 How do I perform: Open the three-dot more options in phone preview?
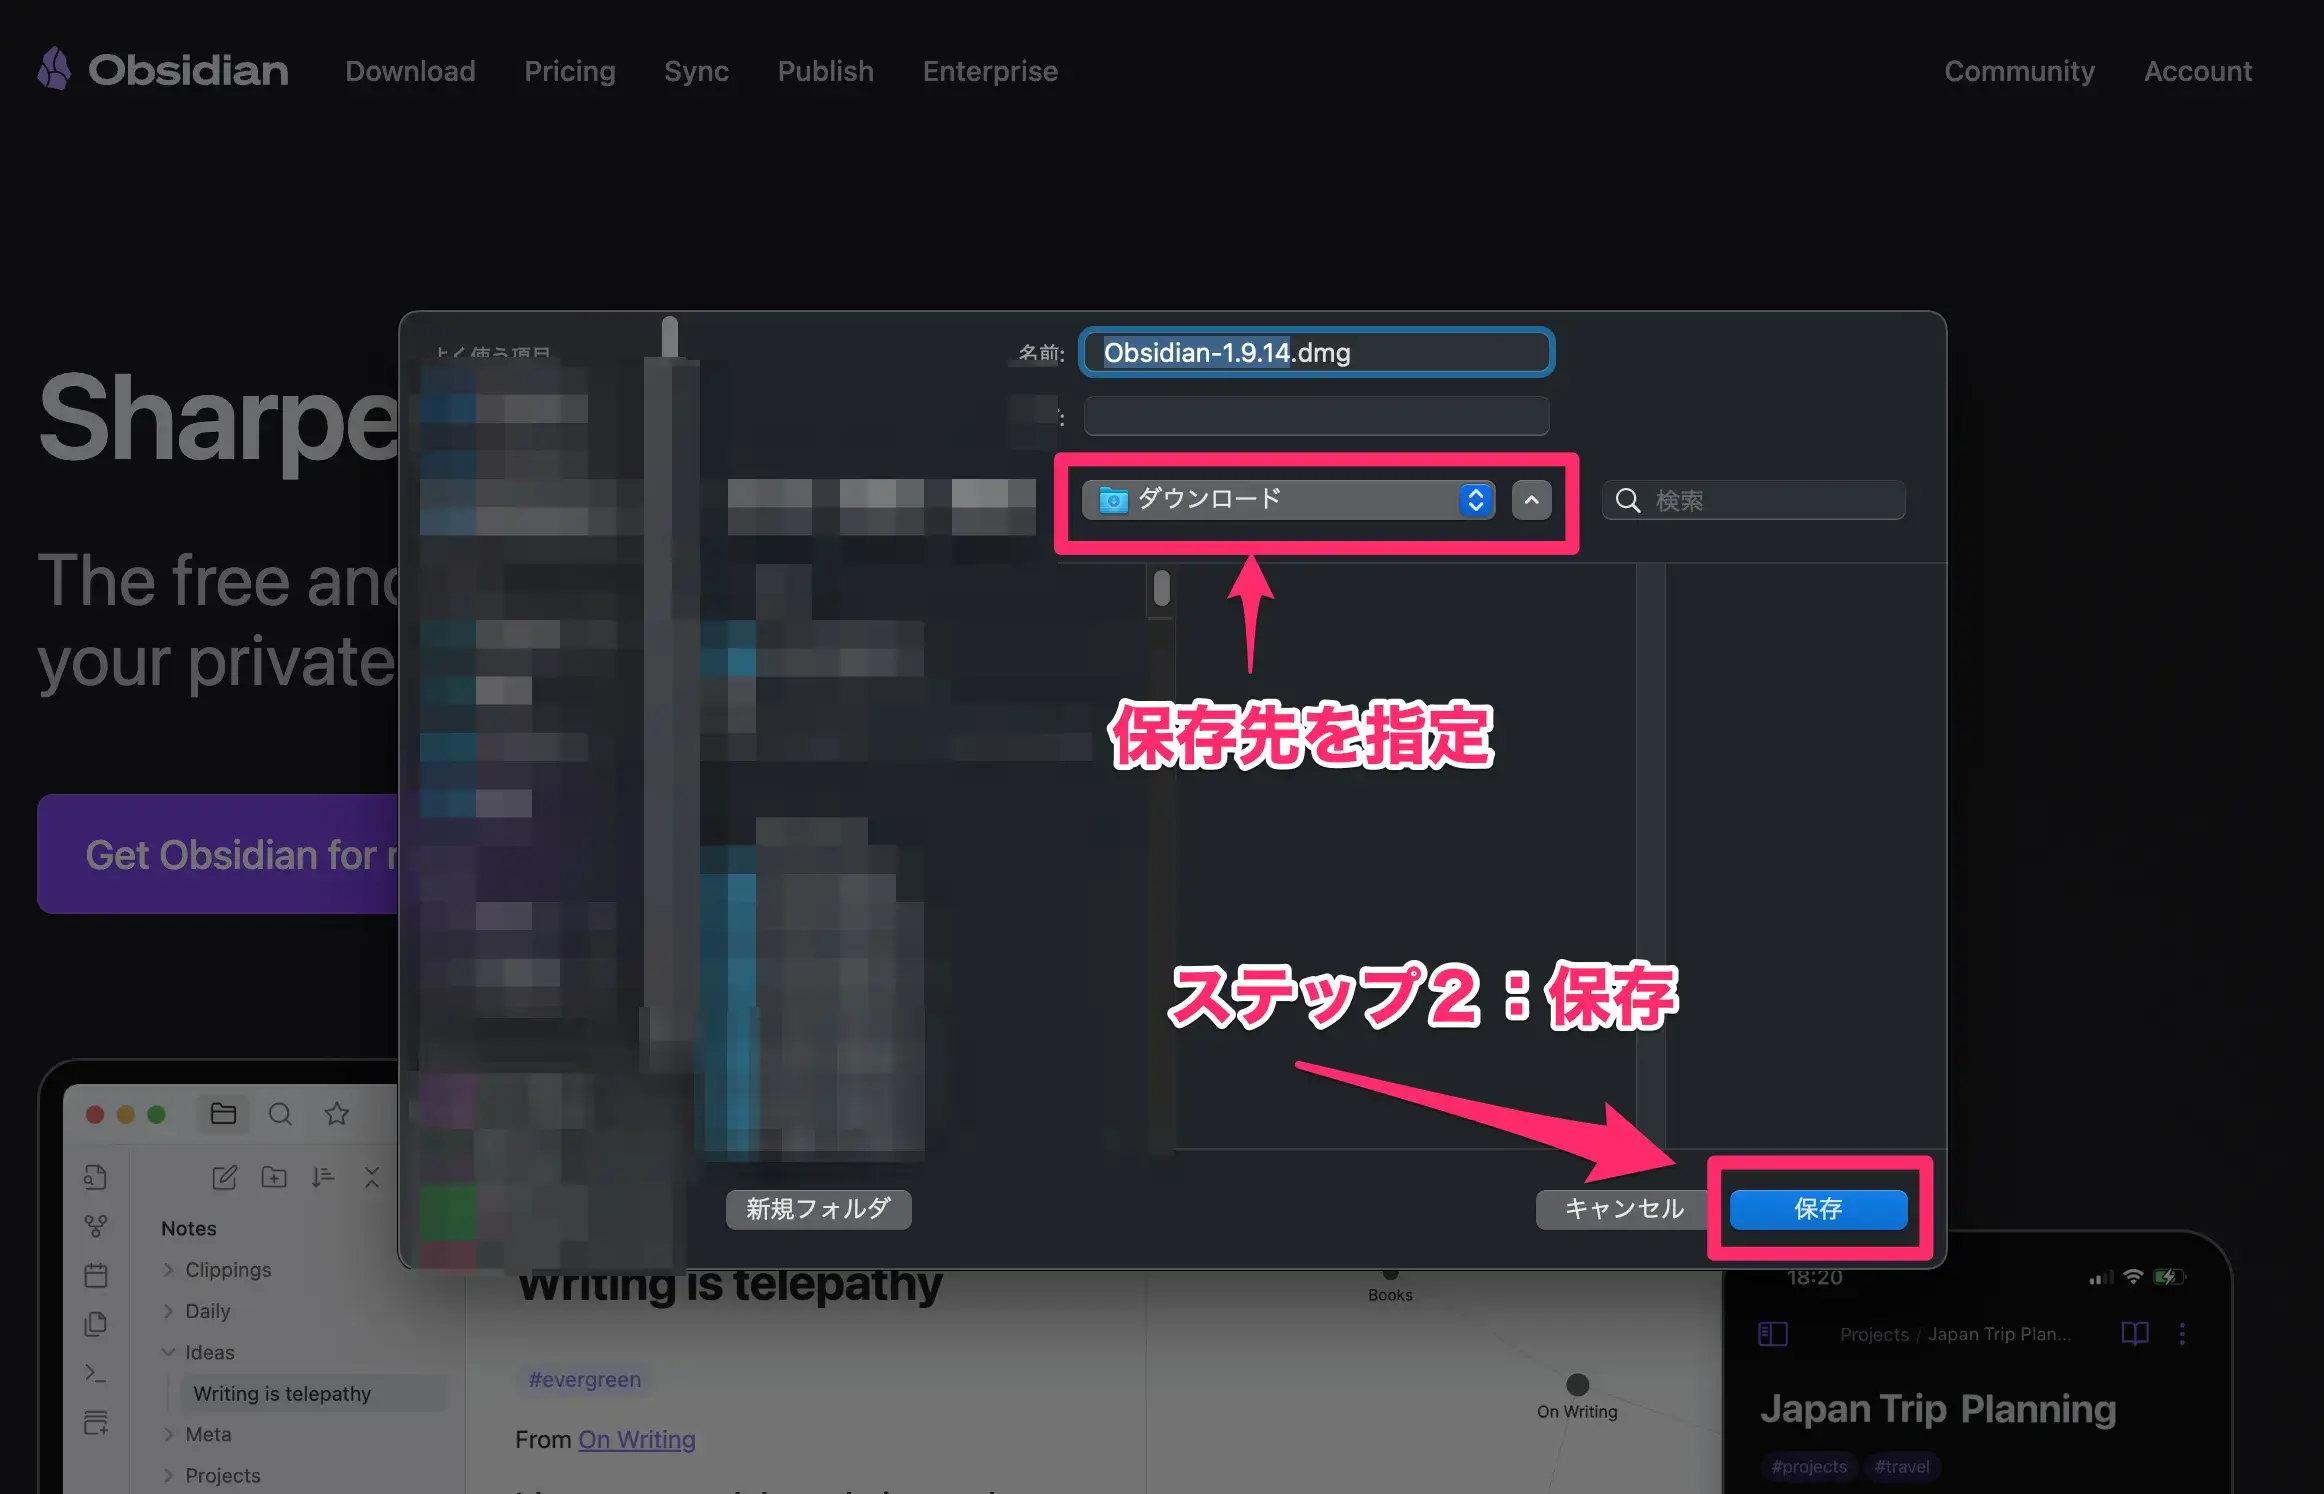click(x=2182, y=1333)
